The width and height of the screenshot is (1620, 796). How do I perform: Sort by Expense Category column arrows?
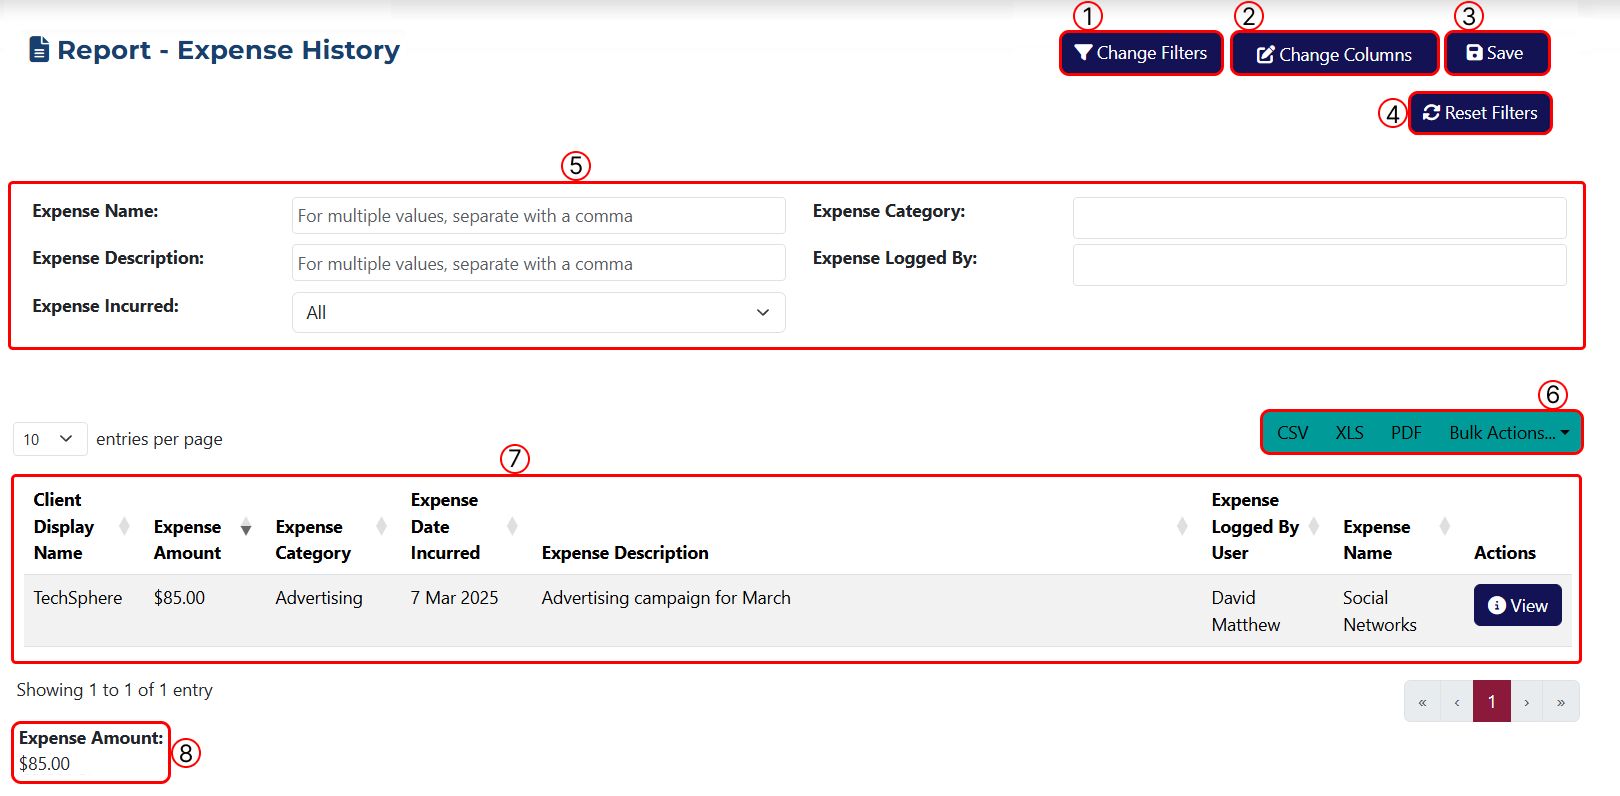(x=381, y=526)
